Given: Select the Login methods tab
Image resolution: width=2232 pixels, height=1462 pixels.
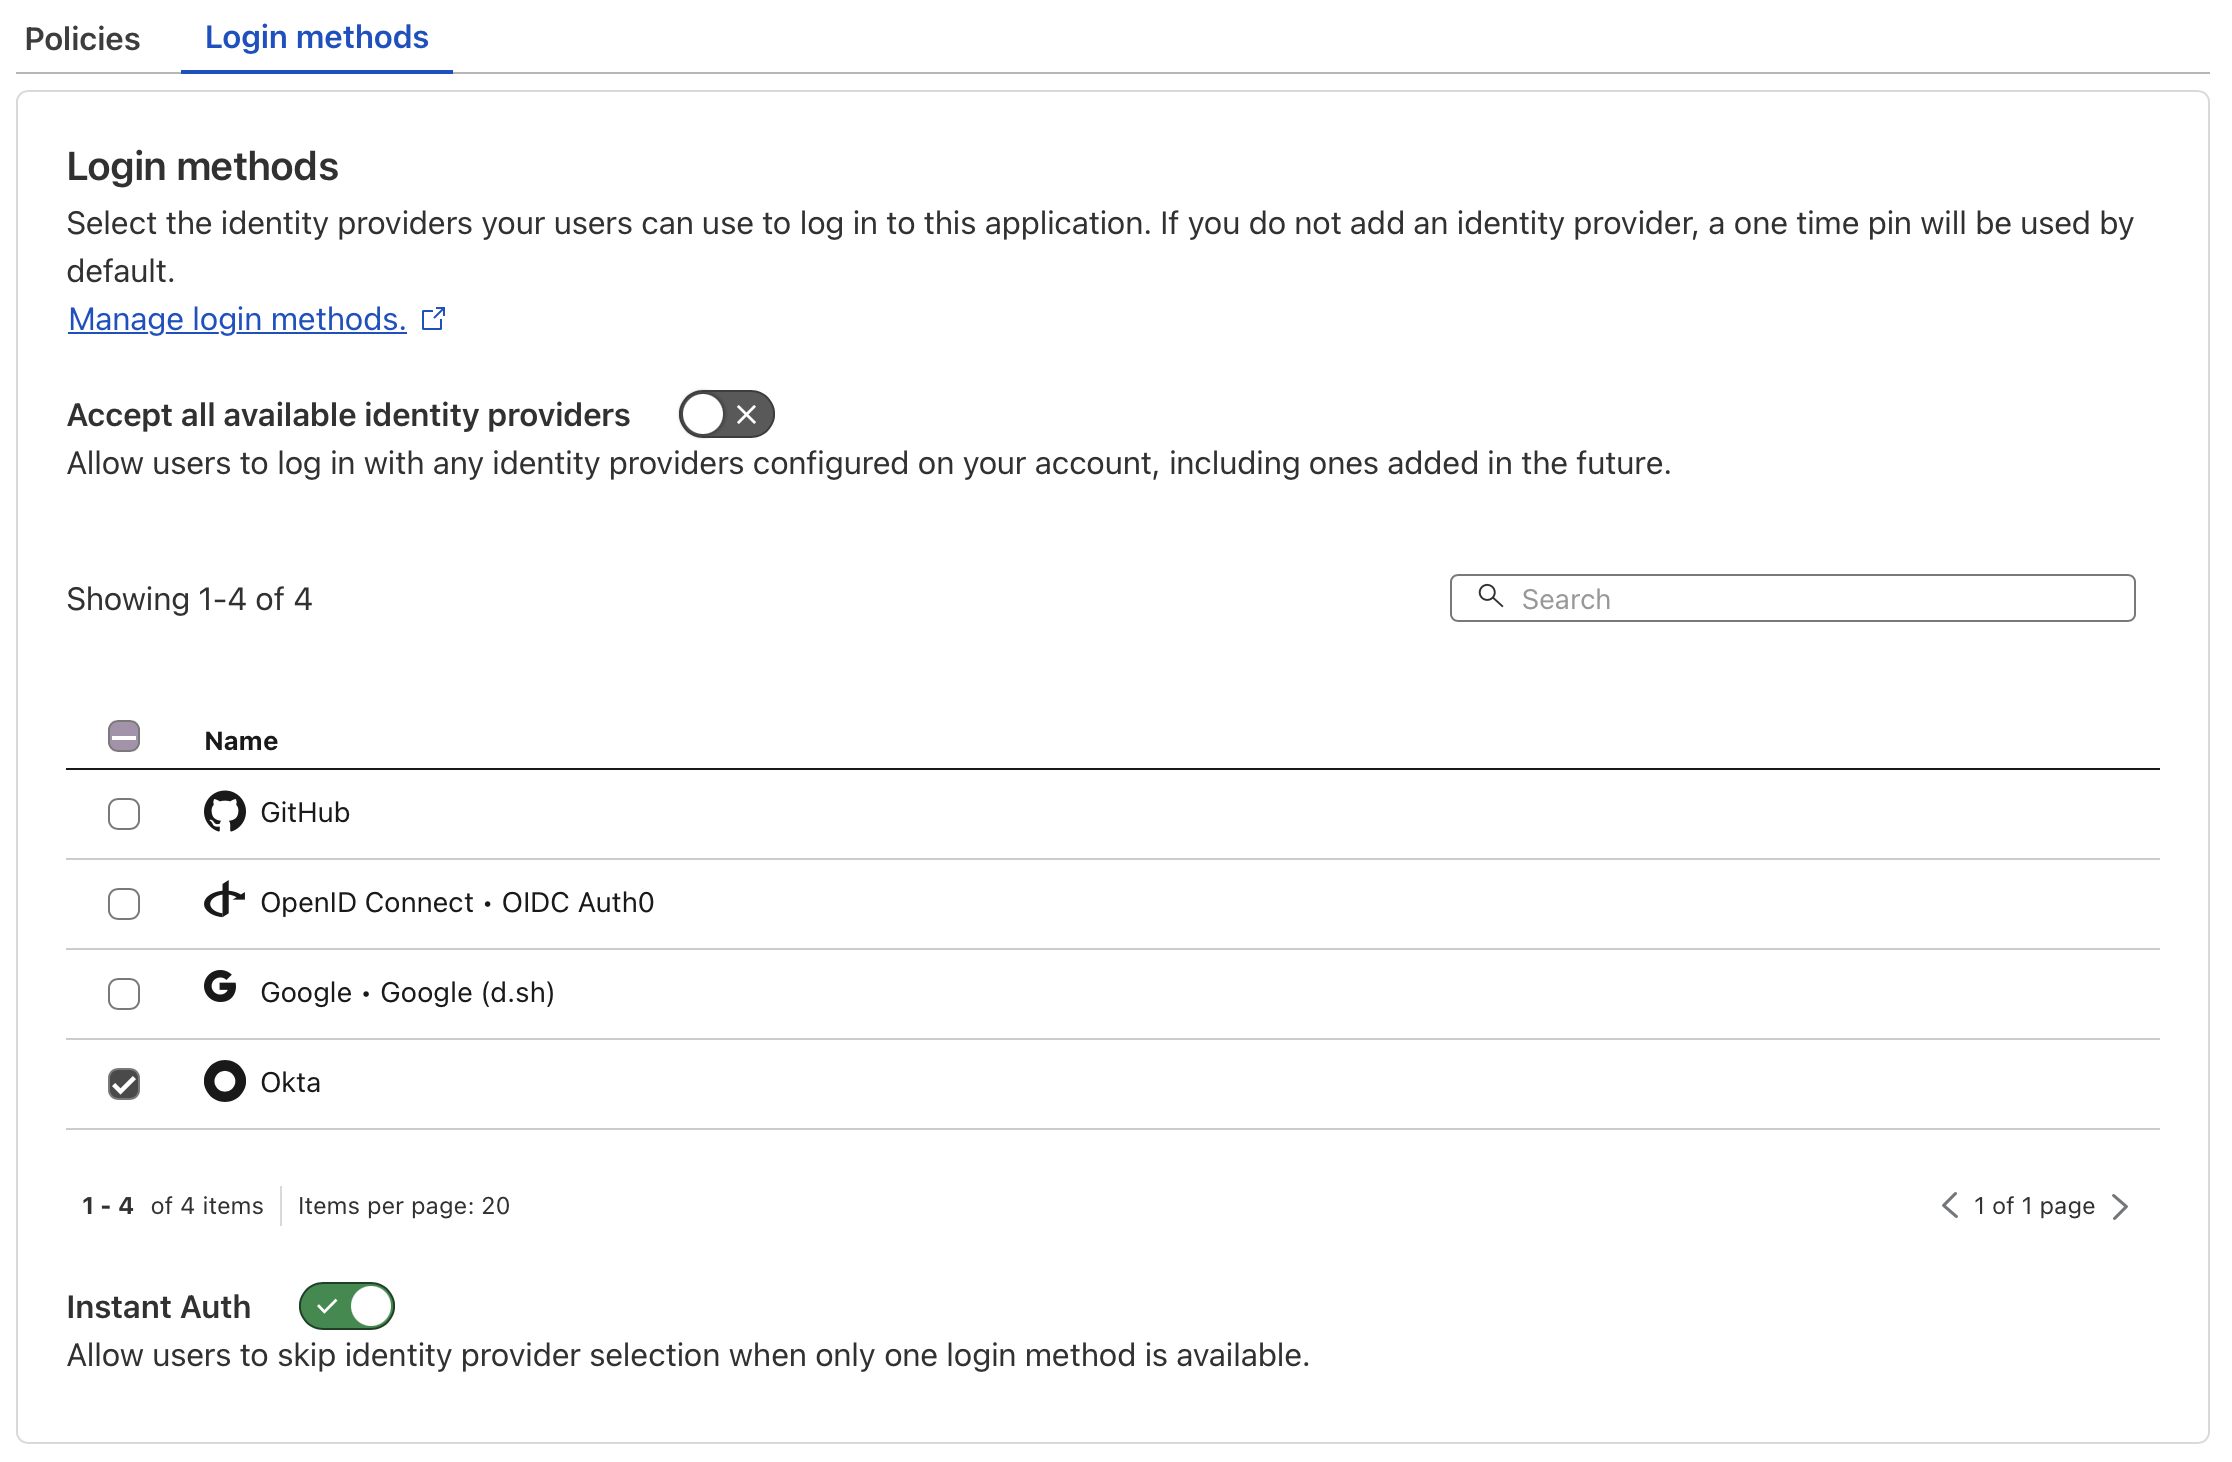Looking at the screenshot, I should point(316,37).
